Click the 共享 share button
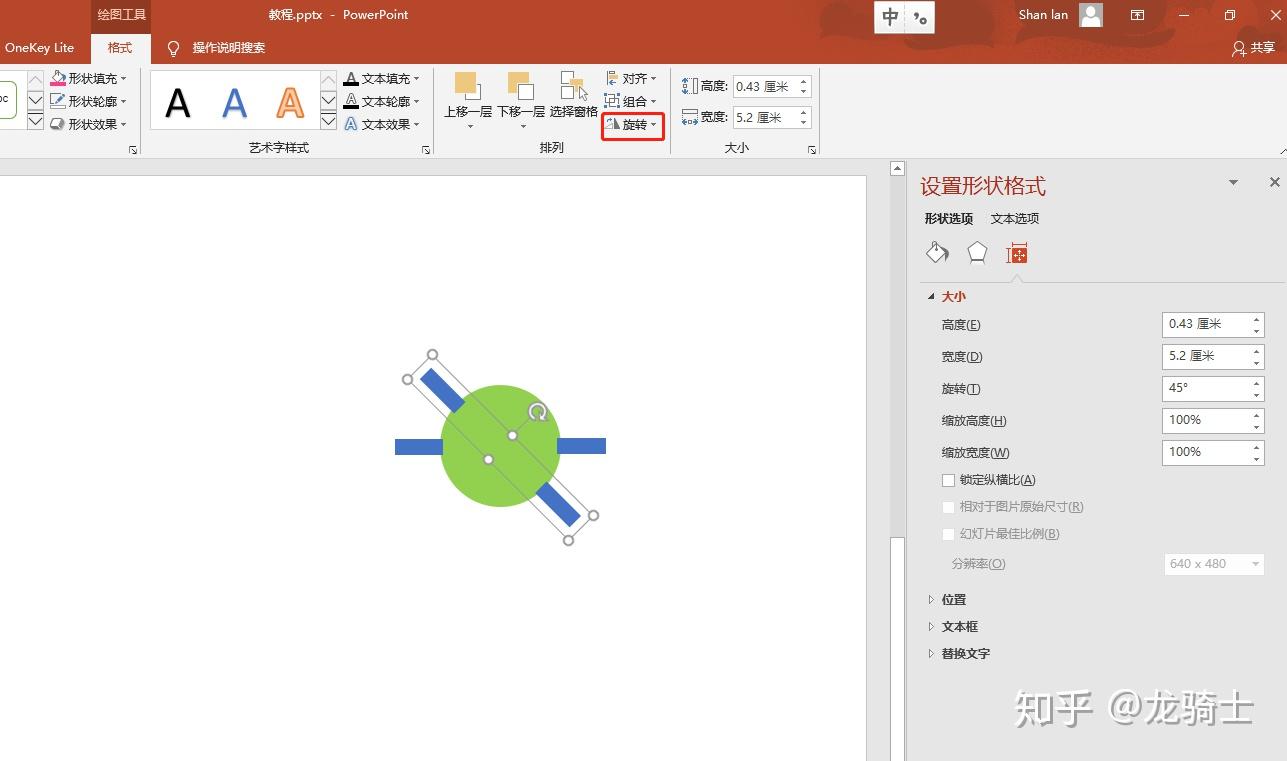Viewport: 1287px width, 761px height. click(x=1253, y=47)
